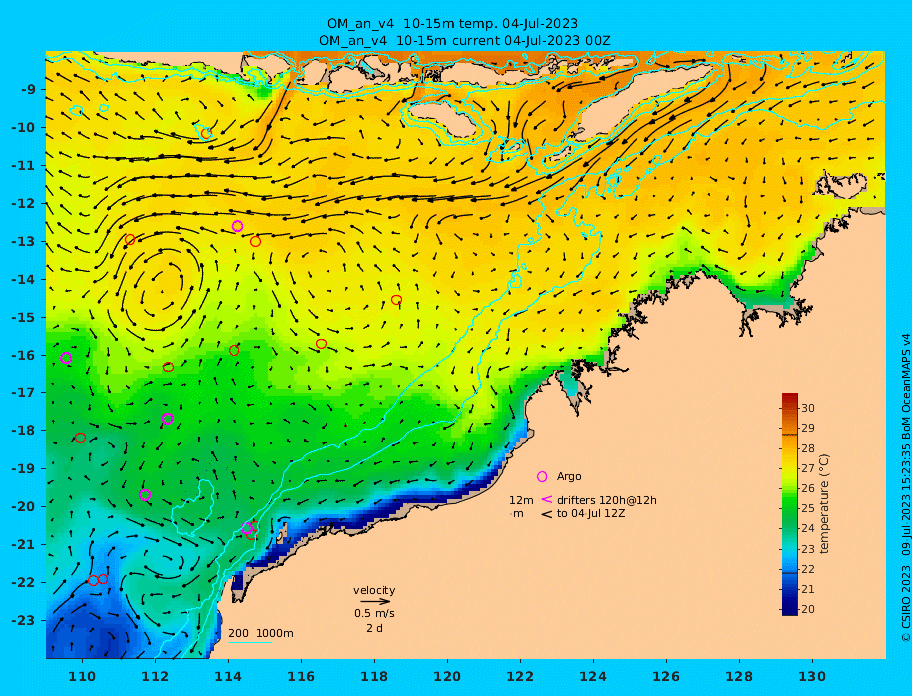Click the '2 d' text under velocity scale
Viewport: 912px width, 696px height.
point(375,628)
